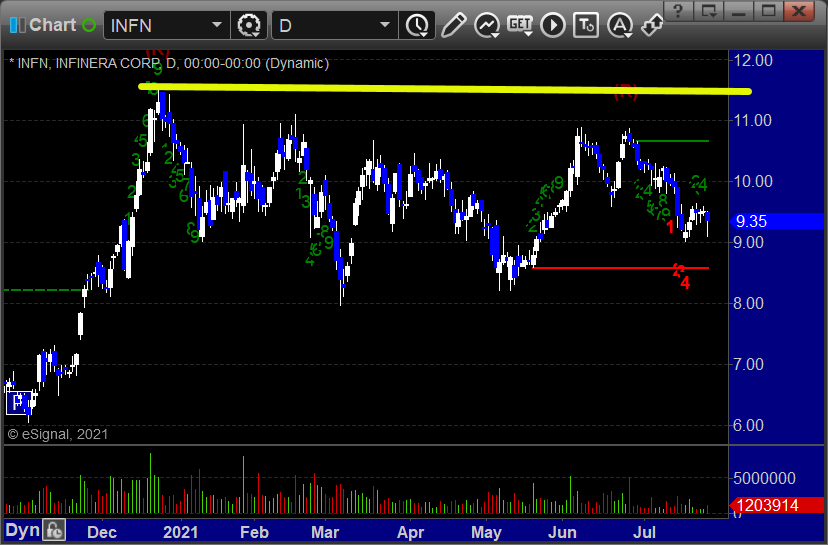This screenshot has width=828, height=545.
Task: Select the pencil drawing tools icon
Action: (453, 25)
